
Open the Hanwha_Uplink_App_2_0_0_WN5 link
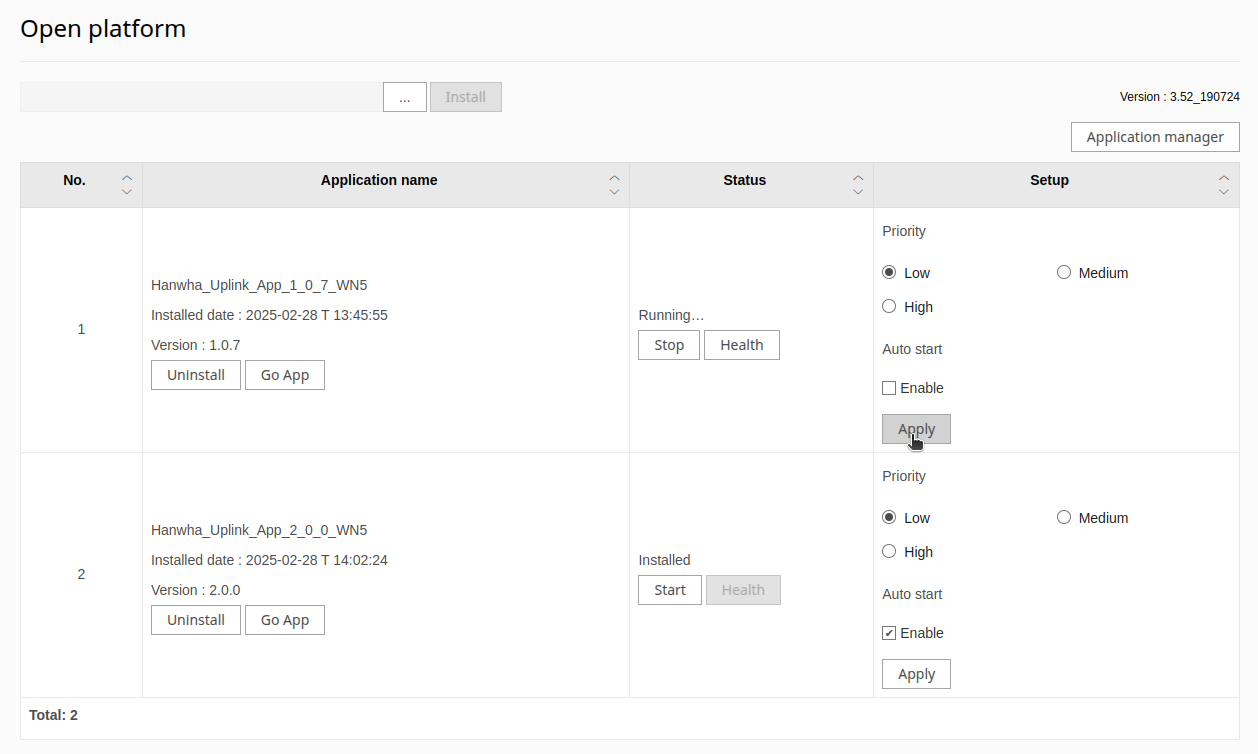click(259, 529)
